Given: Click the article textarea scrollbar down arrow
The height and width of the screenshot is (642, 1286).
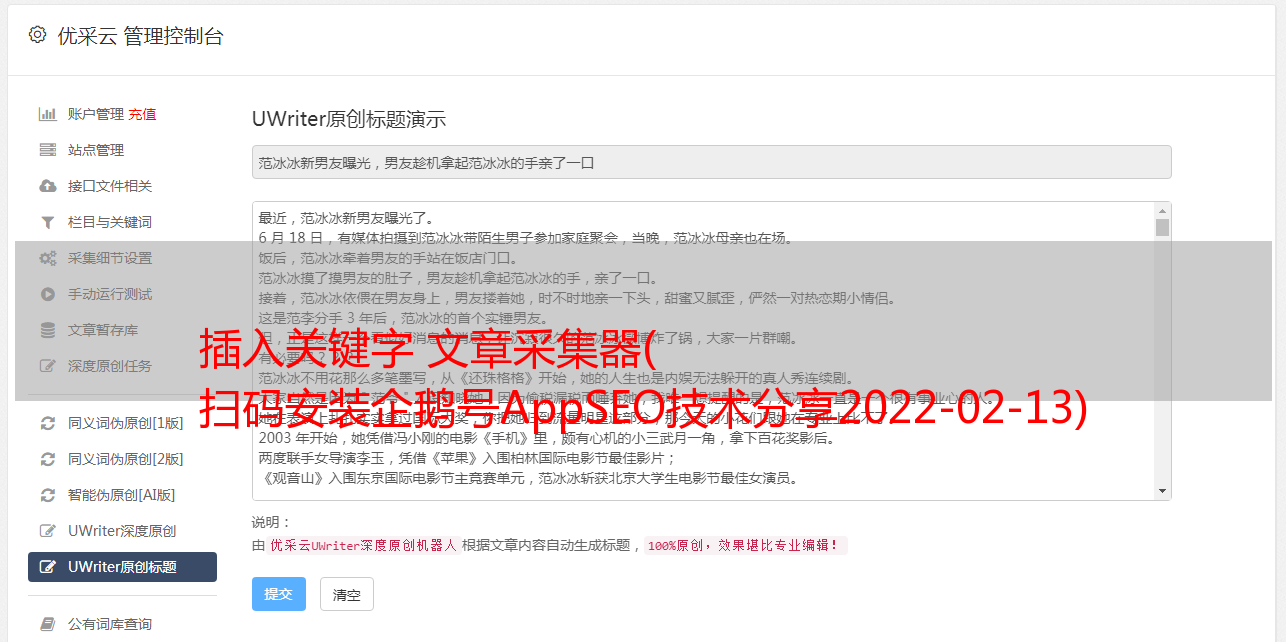Looking at the screenshot, I should point(1162,491).
